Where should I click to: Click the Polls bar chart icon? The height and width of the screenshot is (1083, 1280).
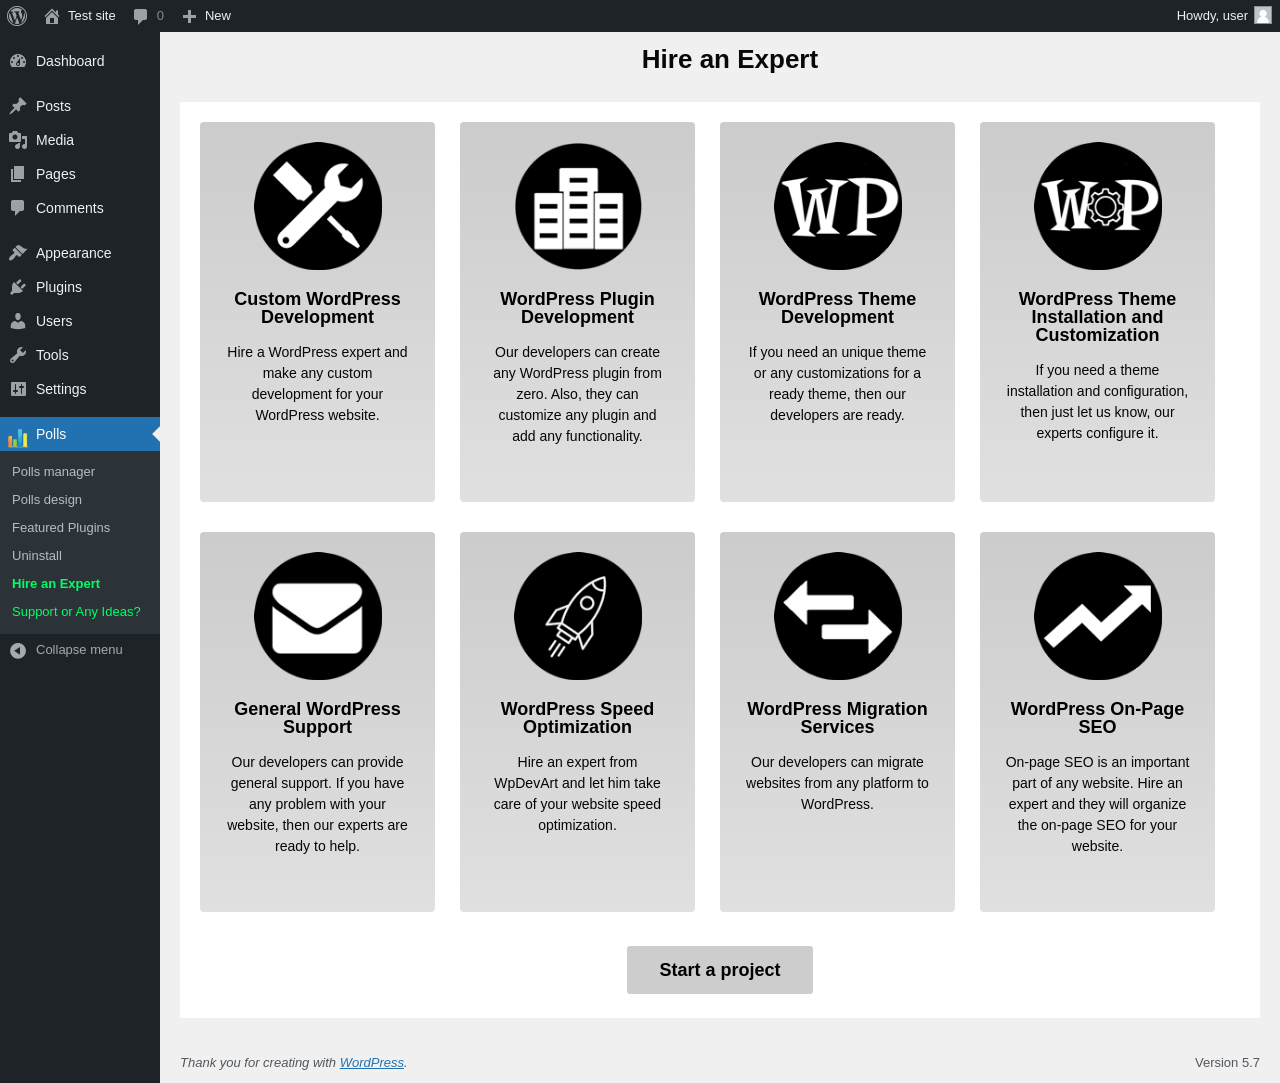click(x=18, y=437)
